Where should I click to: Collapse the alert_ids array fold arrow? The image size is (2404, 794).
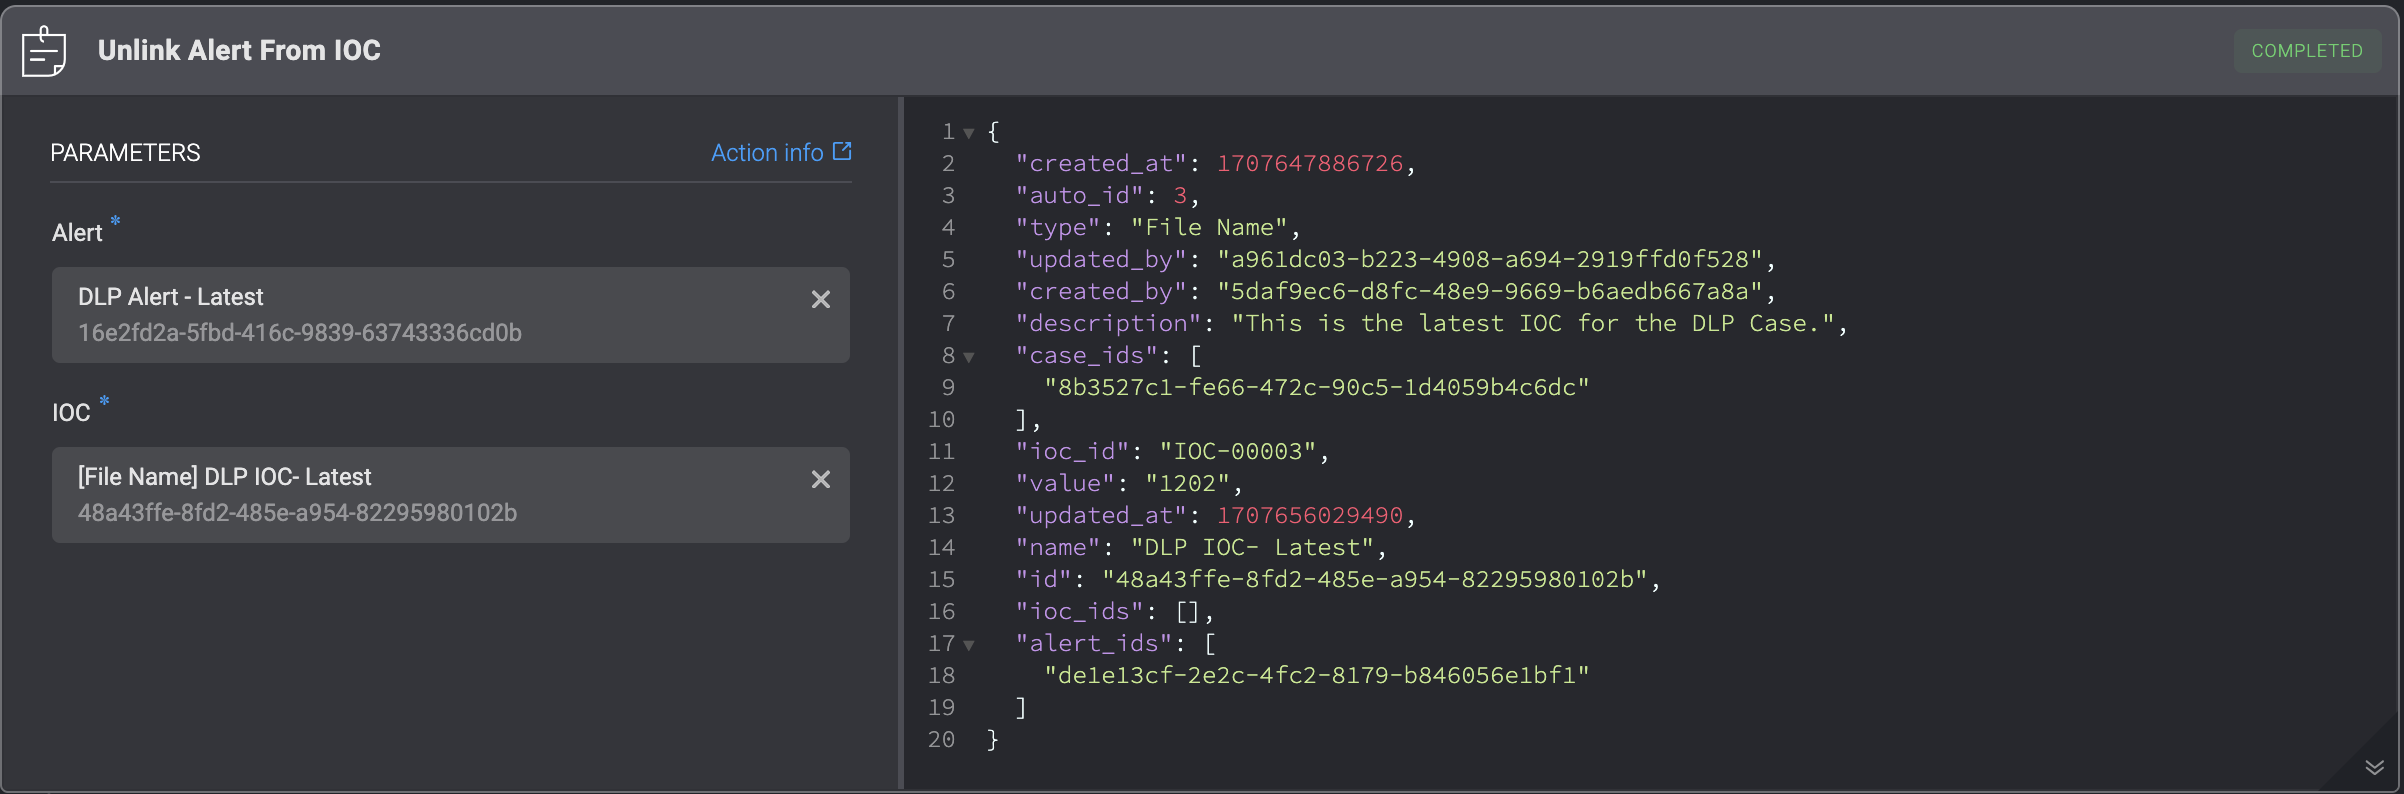968,645
